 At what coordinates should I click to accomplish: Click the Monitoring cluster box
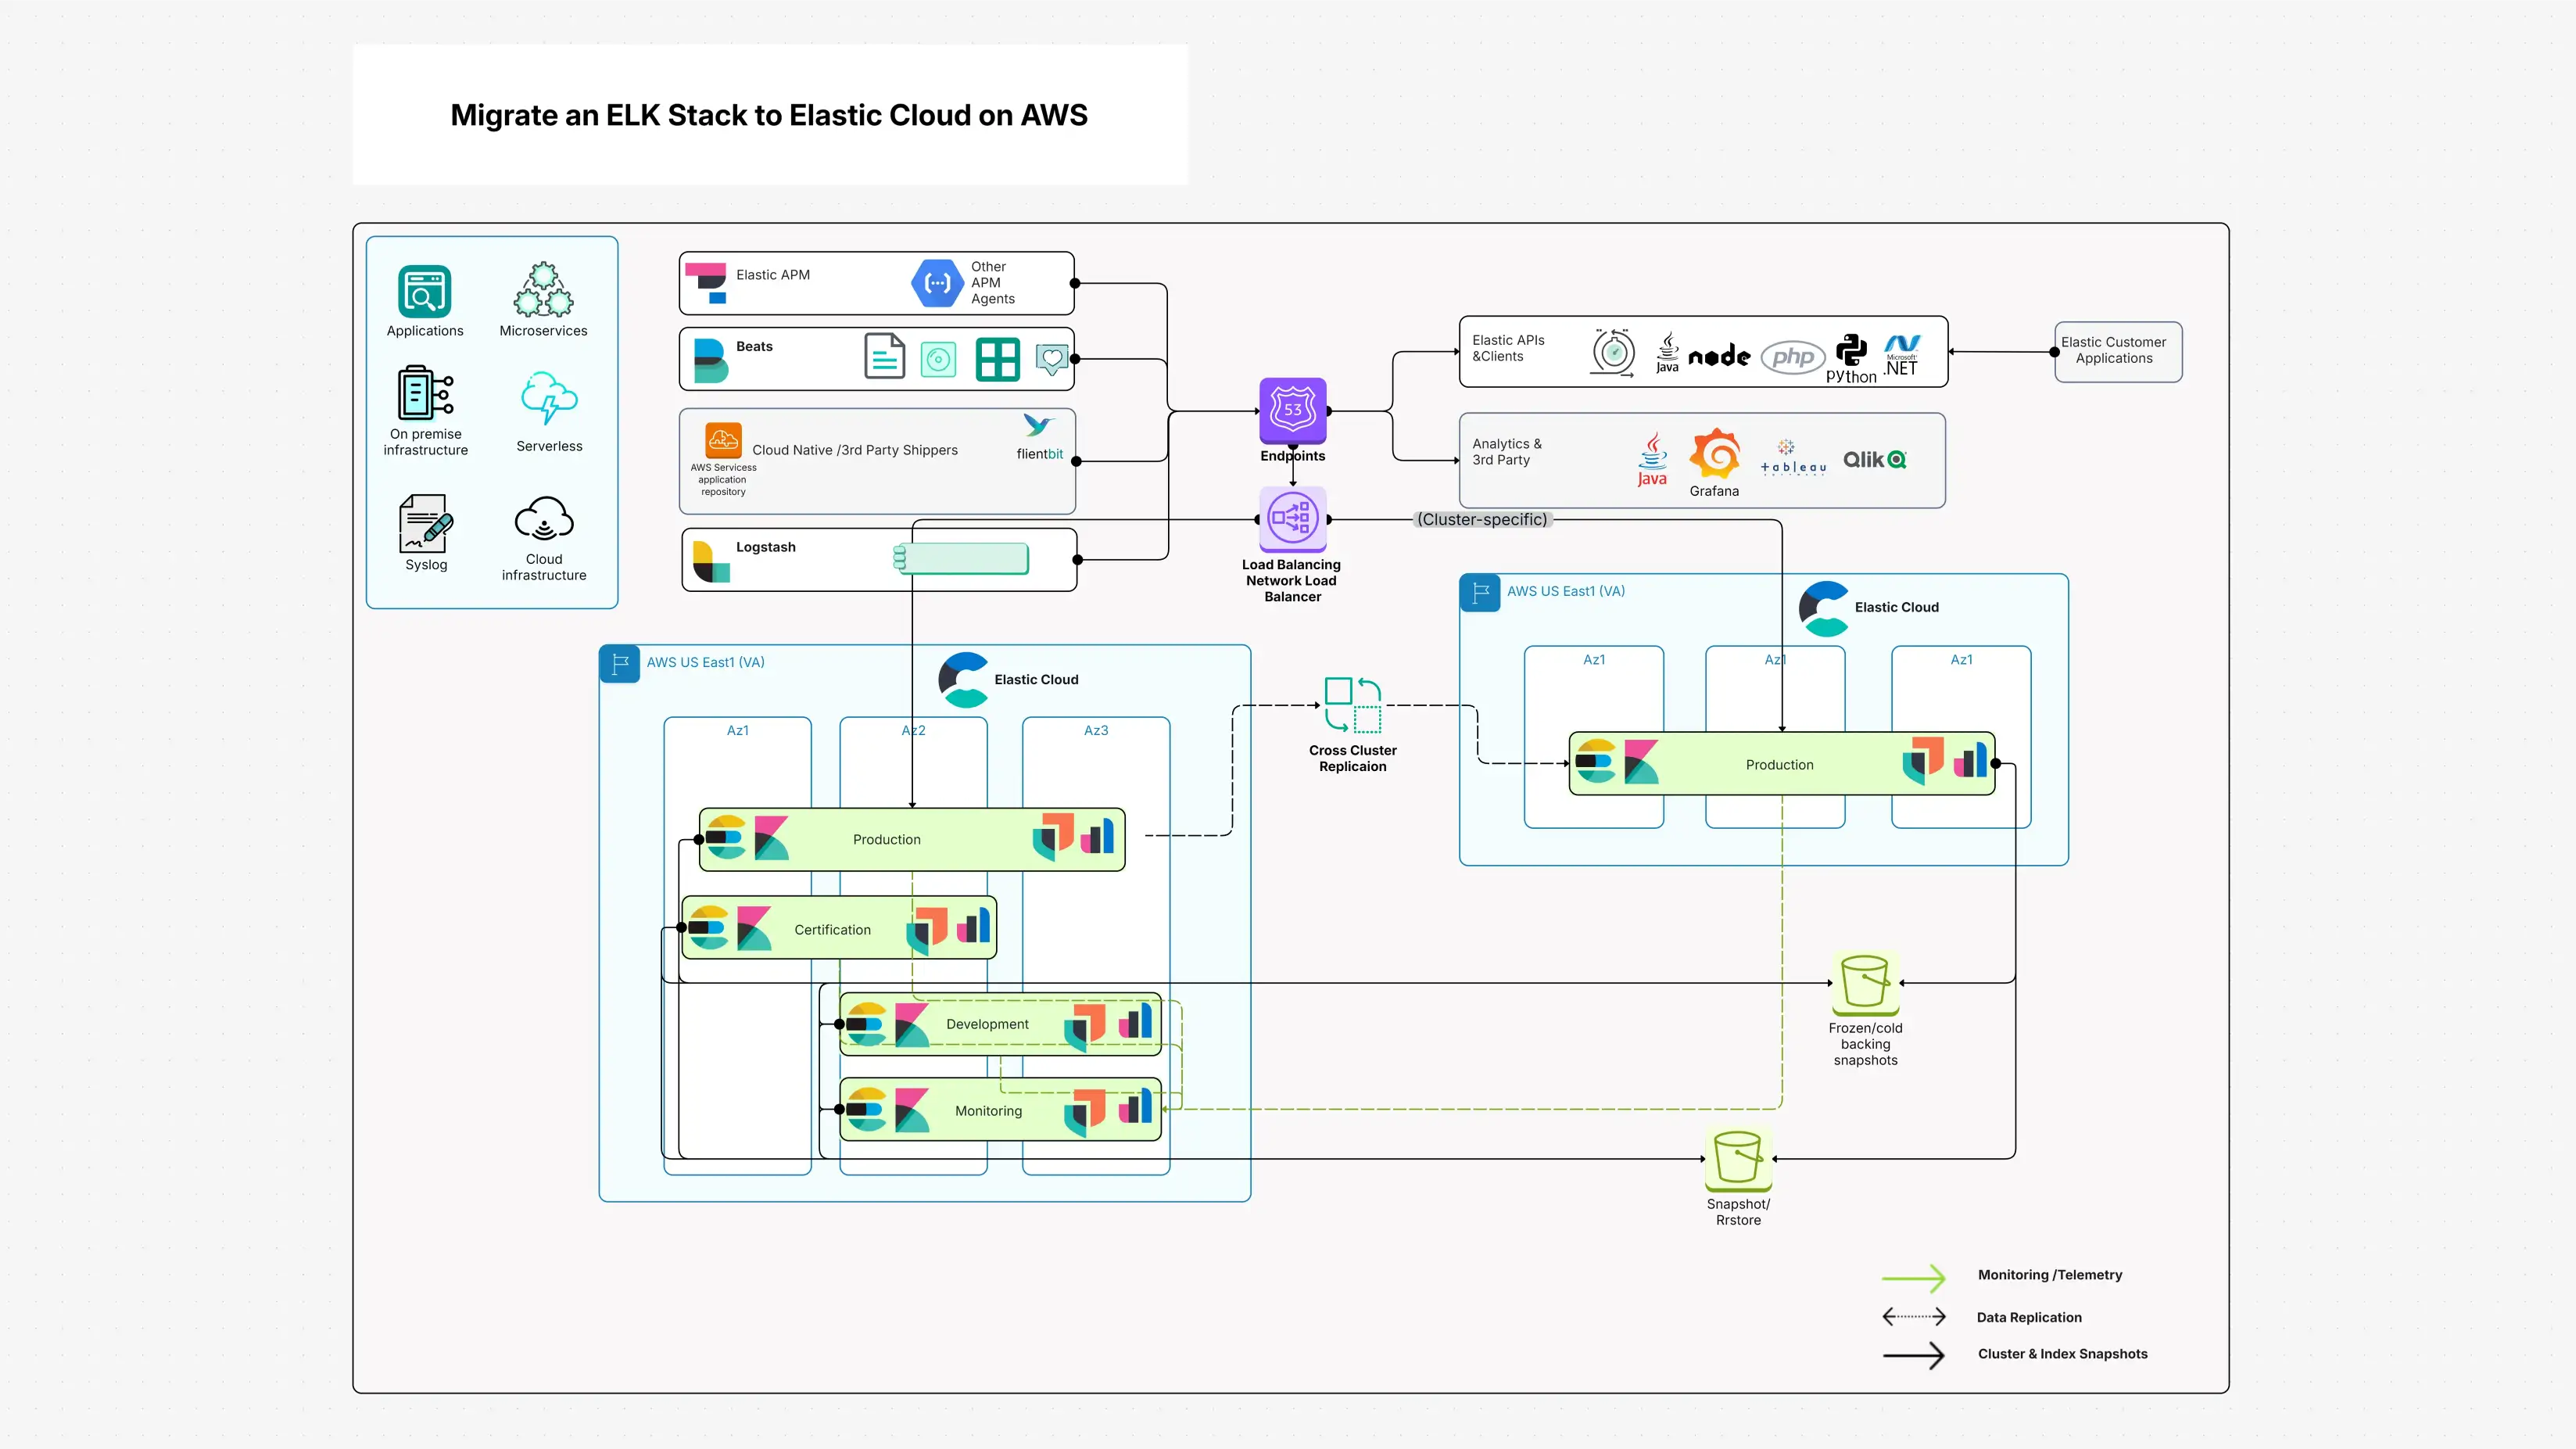pyautogui.click(x=988, y=1110)
